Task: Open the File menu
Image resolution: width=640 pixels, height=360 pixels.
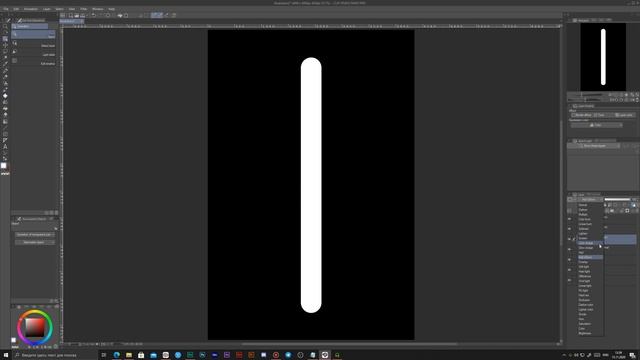Action: 6,9
